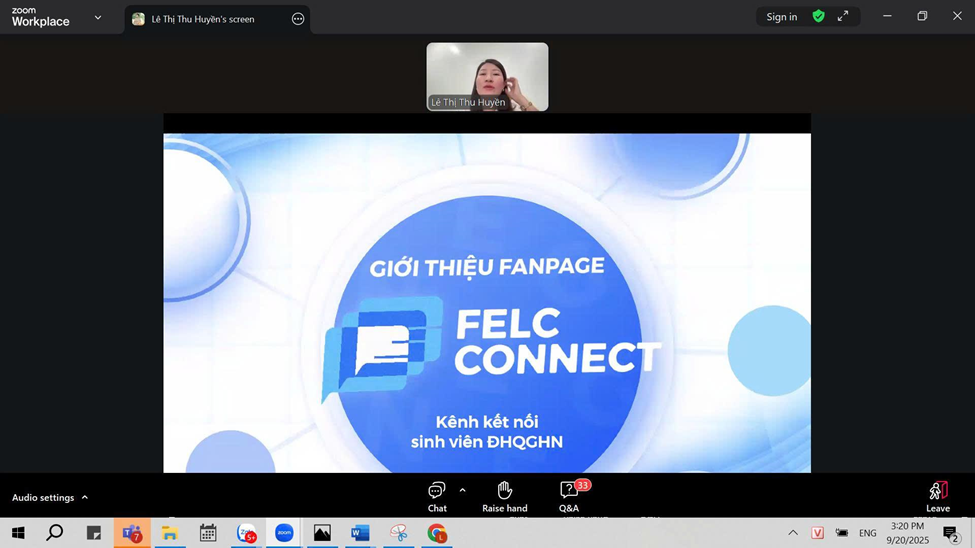This screenshot has width=975, height=548.
Task: Open Windows notification center
Action: pos(951,533)
